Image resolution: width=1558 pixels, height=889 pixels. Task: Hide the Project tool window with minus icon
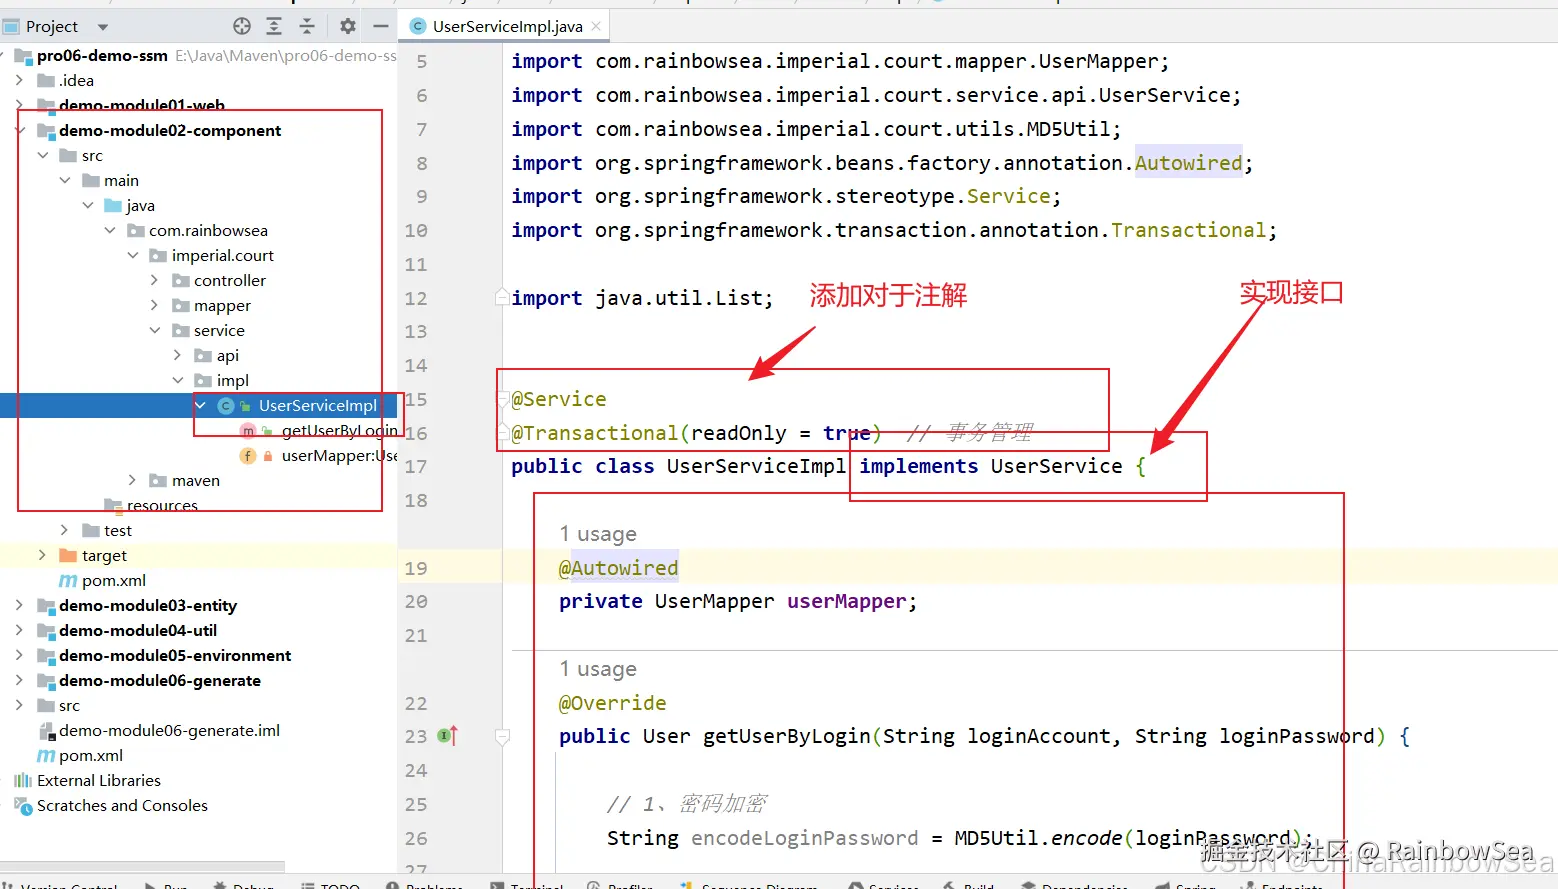pos(381,26)
